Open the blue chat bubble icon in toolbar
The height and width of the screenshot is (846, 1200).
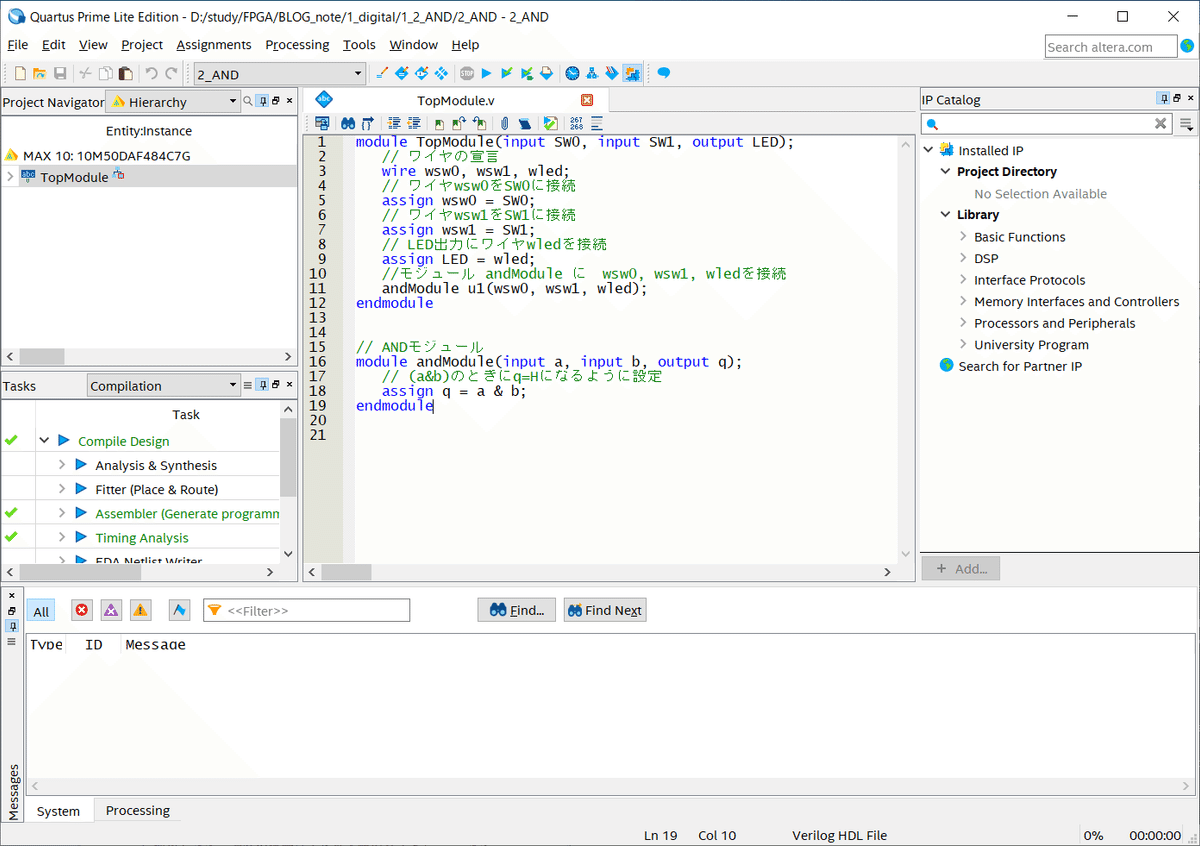coord(663,73)
